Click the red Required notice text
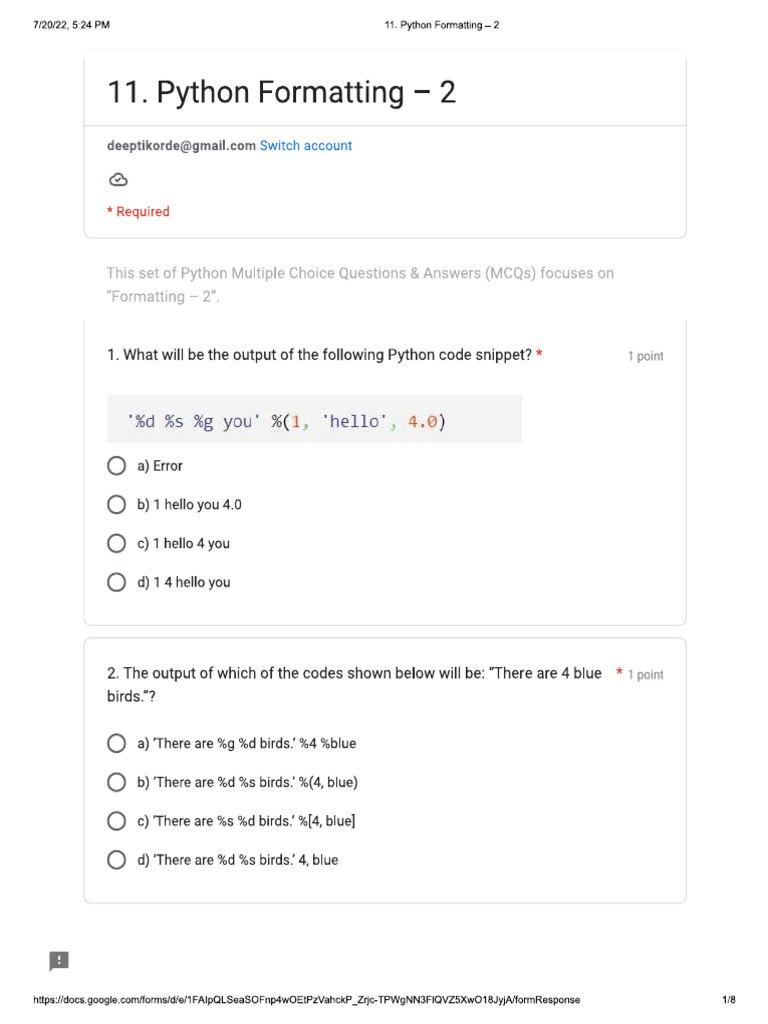This screenshot has height=1024, width=768. pos(138,212)
